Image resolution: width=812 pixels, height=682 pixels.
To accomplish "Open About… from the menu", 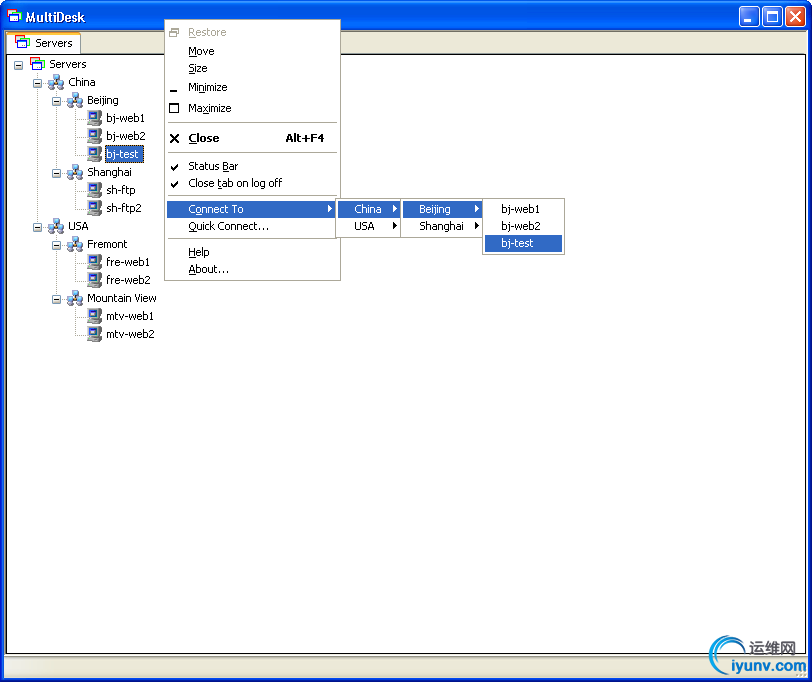I will (253, 269).
